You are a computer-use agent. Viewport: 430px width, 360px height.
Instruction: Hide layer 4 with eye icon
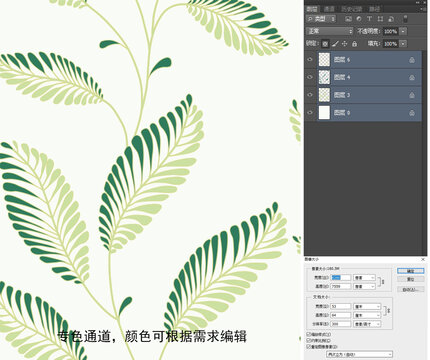(310, 77)
